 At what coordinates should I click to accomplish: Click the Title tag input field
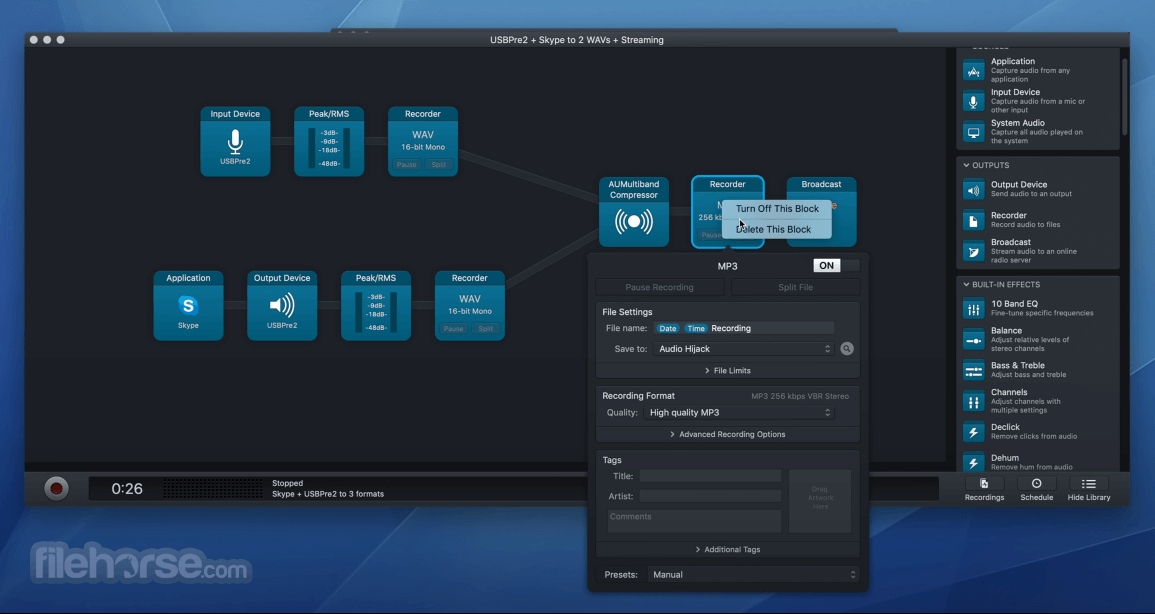point(710,476)
